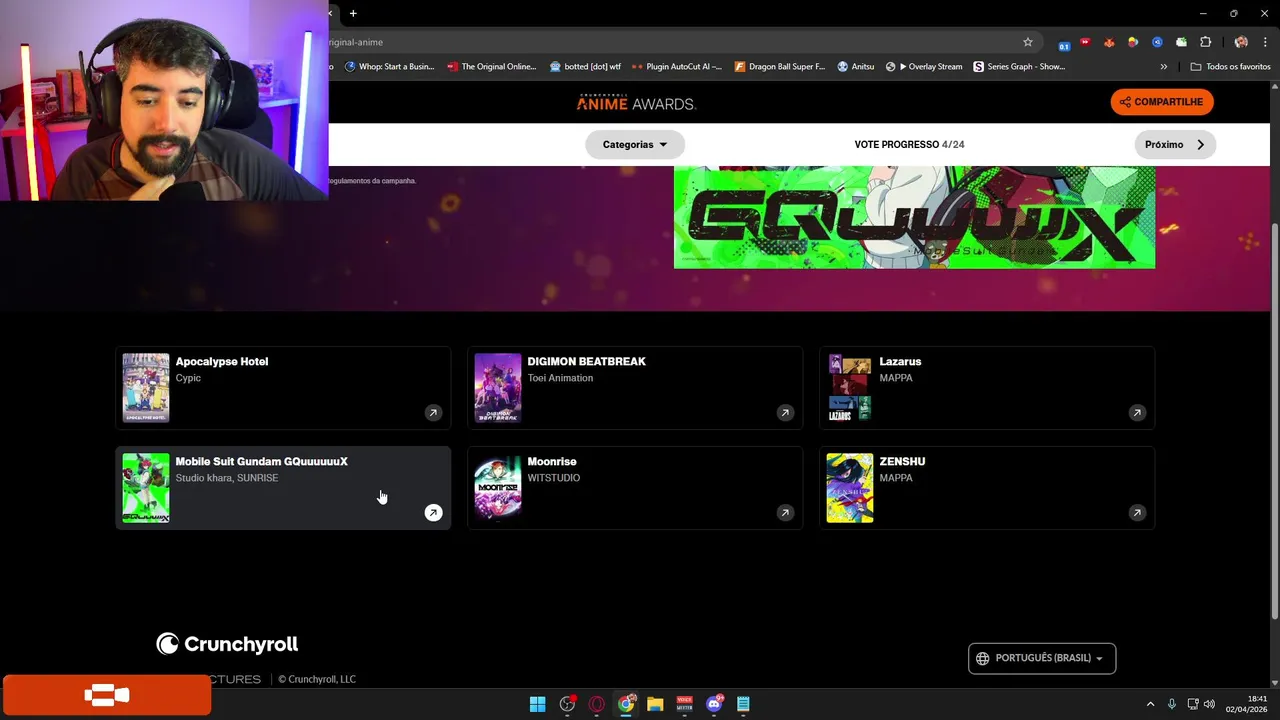Open the Series Graph bookmark
The height and width of the screenshot is (720, 1280).
pos(1020,67)
